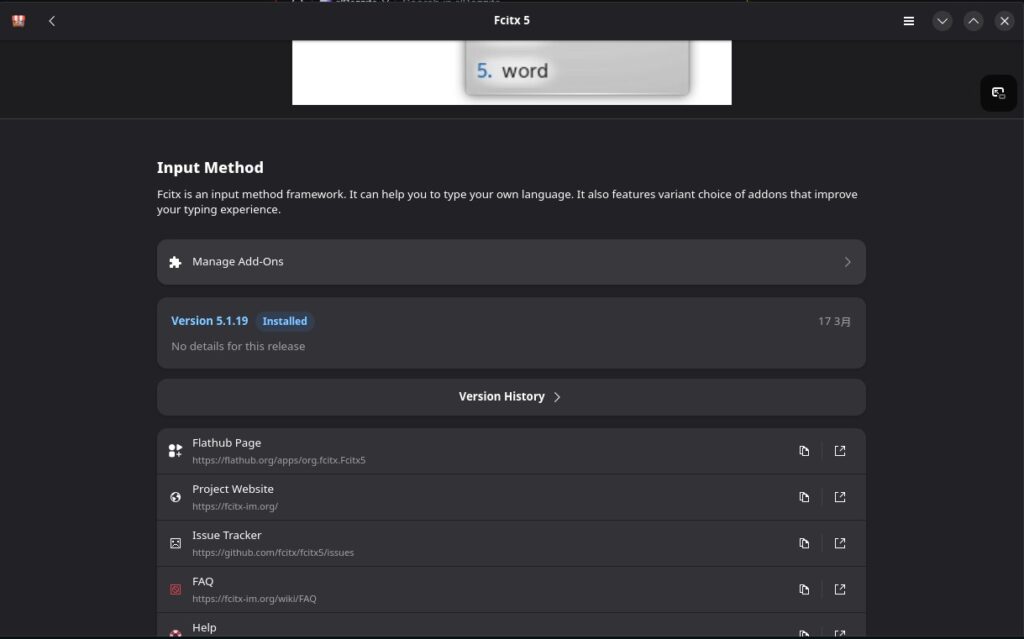The height and width of the screenshot is (639, 1024).
Task: Open the hamburger main menu
Action: tap(908, 21)
